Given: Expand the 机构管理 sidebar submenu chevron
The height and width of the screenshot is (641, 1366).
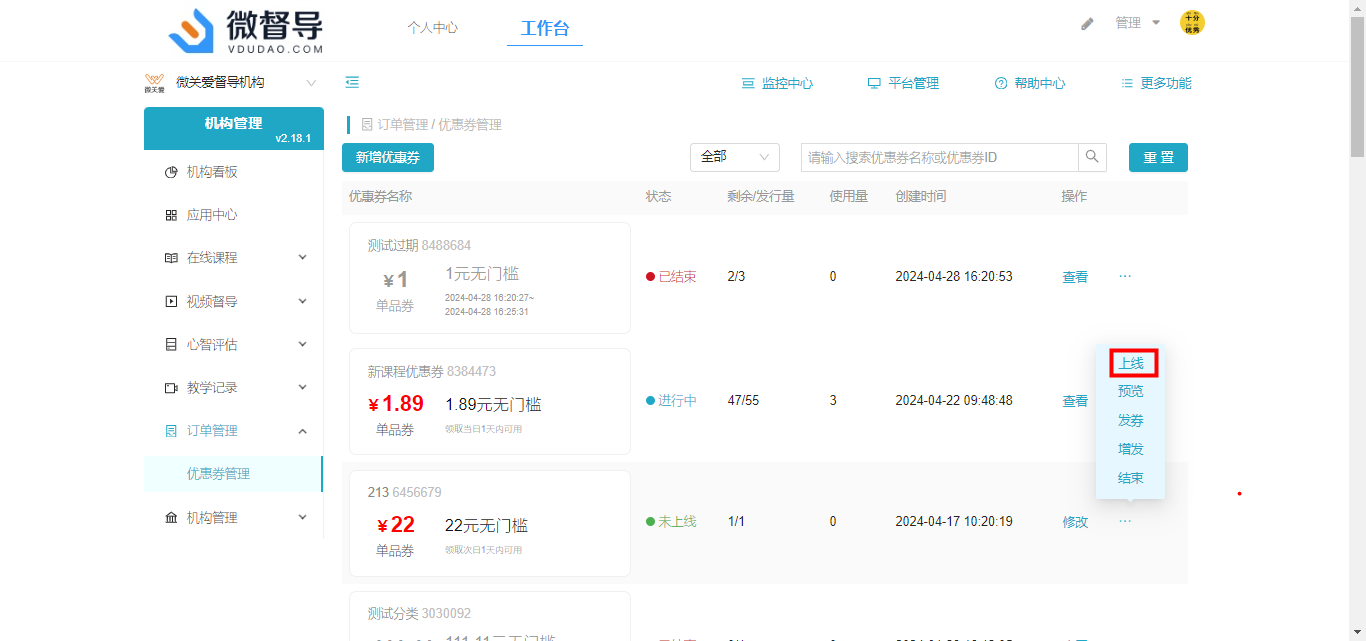Looking at the screenshot, I should click(x=303, y=517).
